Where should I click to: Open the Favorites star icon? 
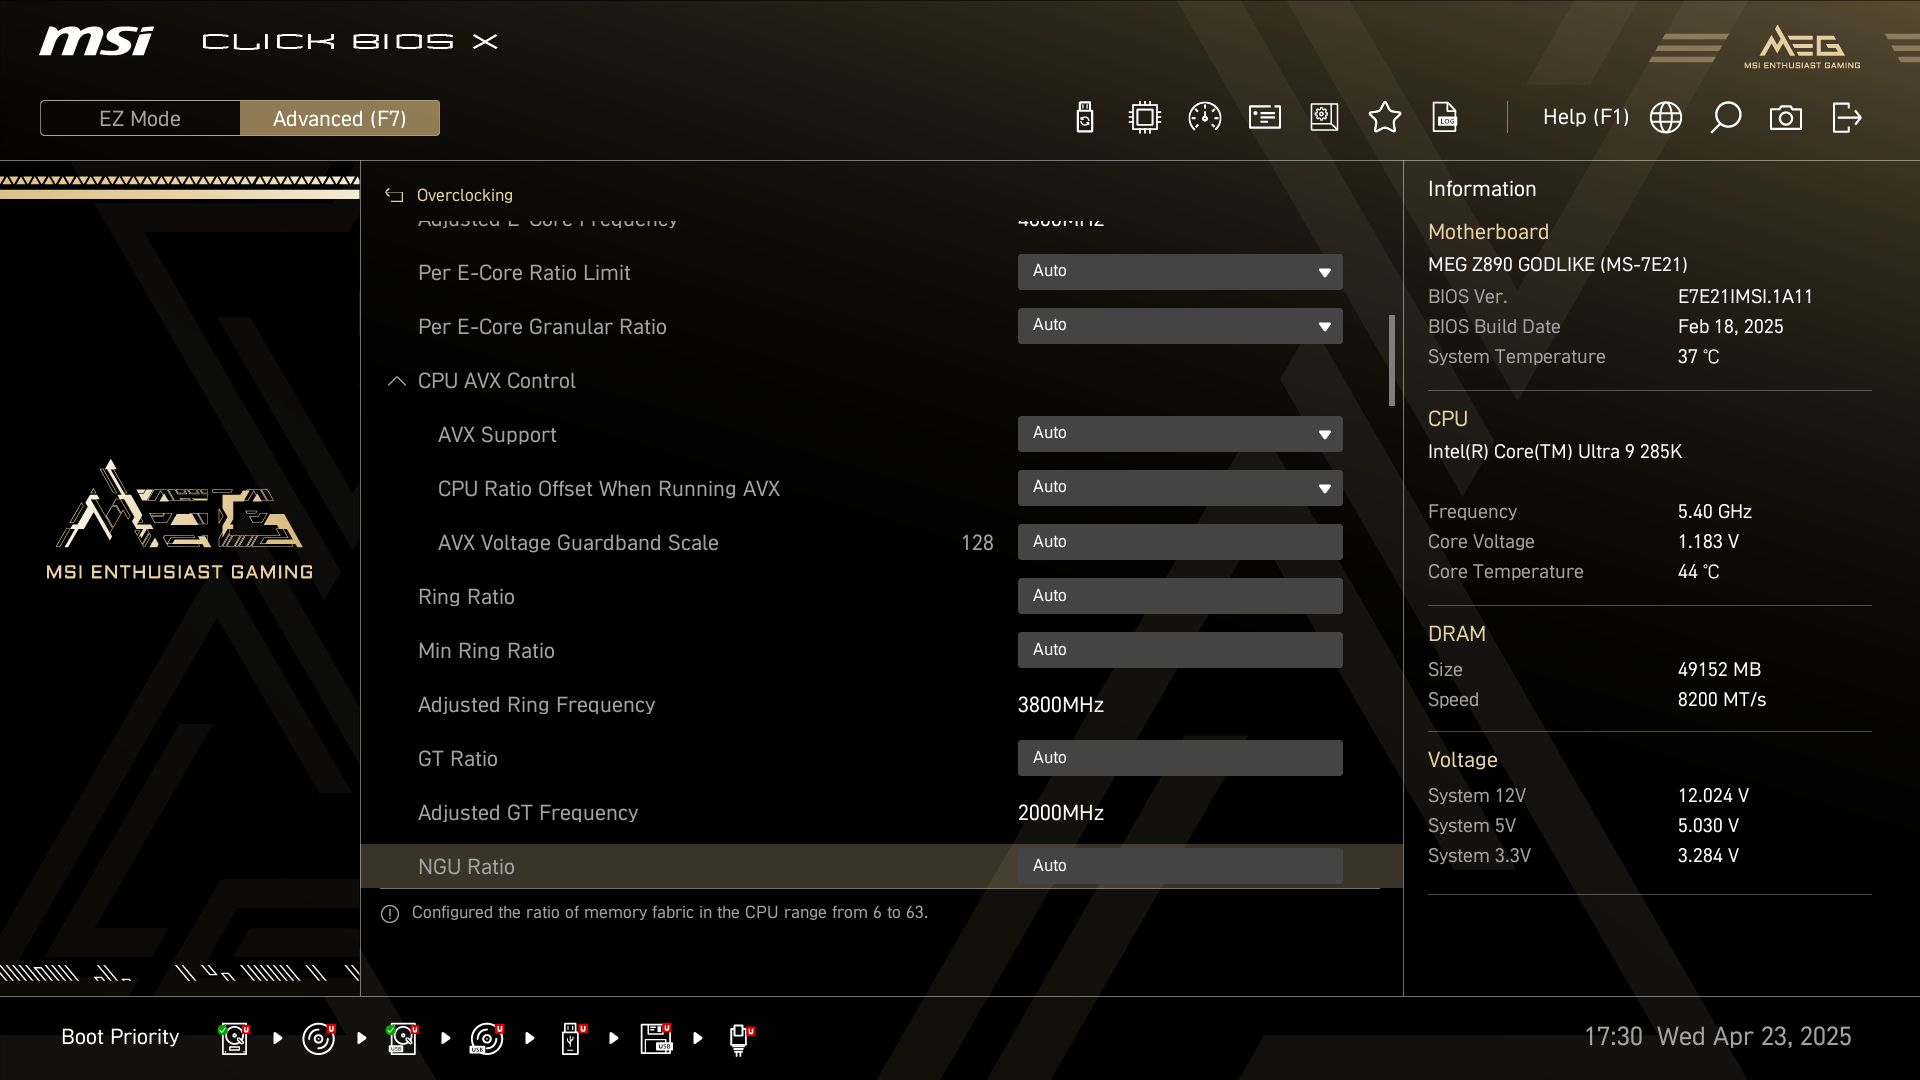1384,118
